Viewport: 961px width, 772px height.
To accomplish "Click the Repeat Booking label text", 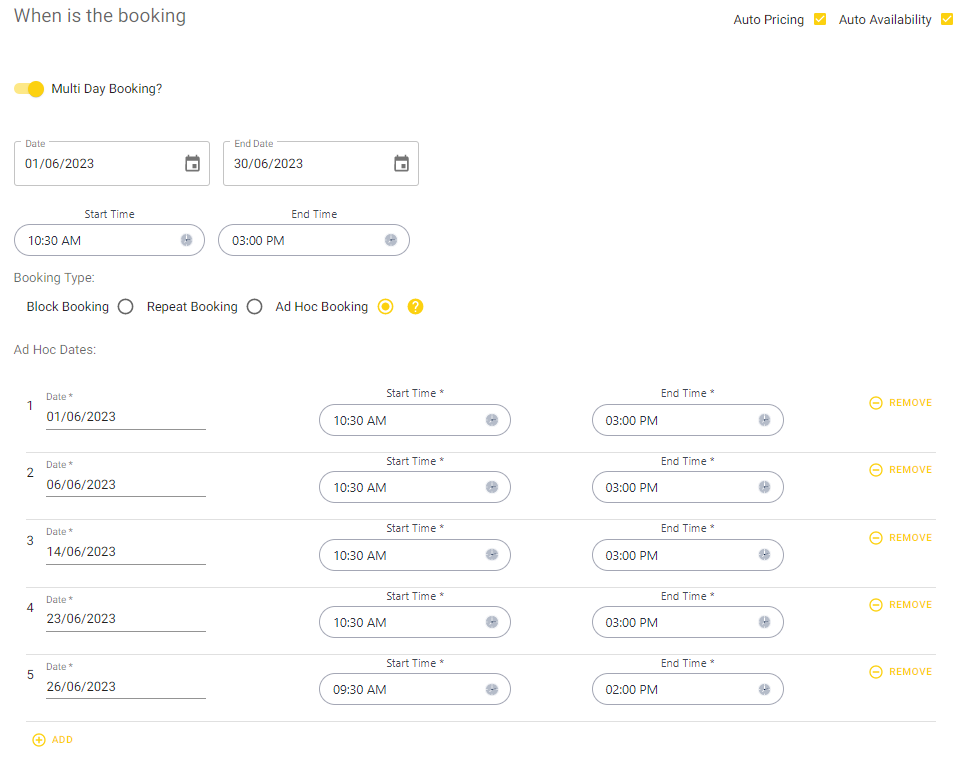I will [x=192, y=306].
